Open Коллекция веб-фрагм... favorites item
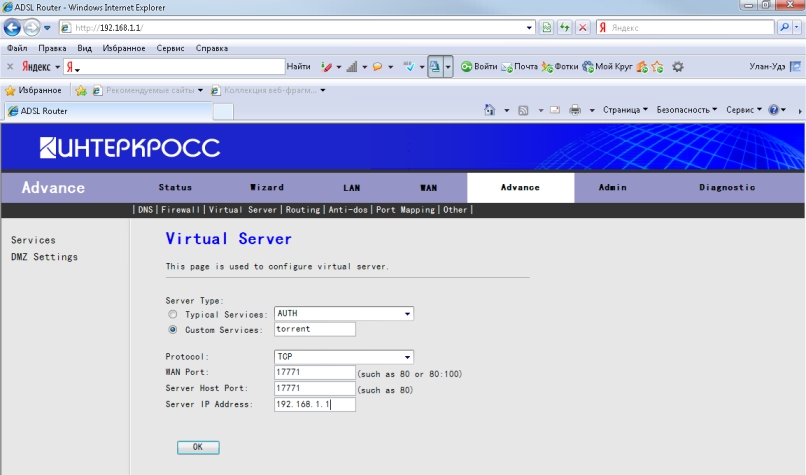 click(268, 90)
